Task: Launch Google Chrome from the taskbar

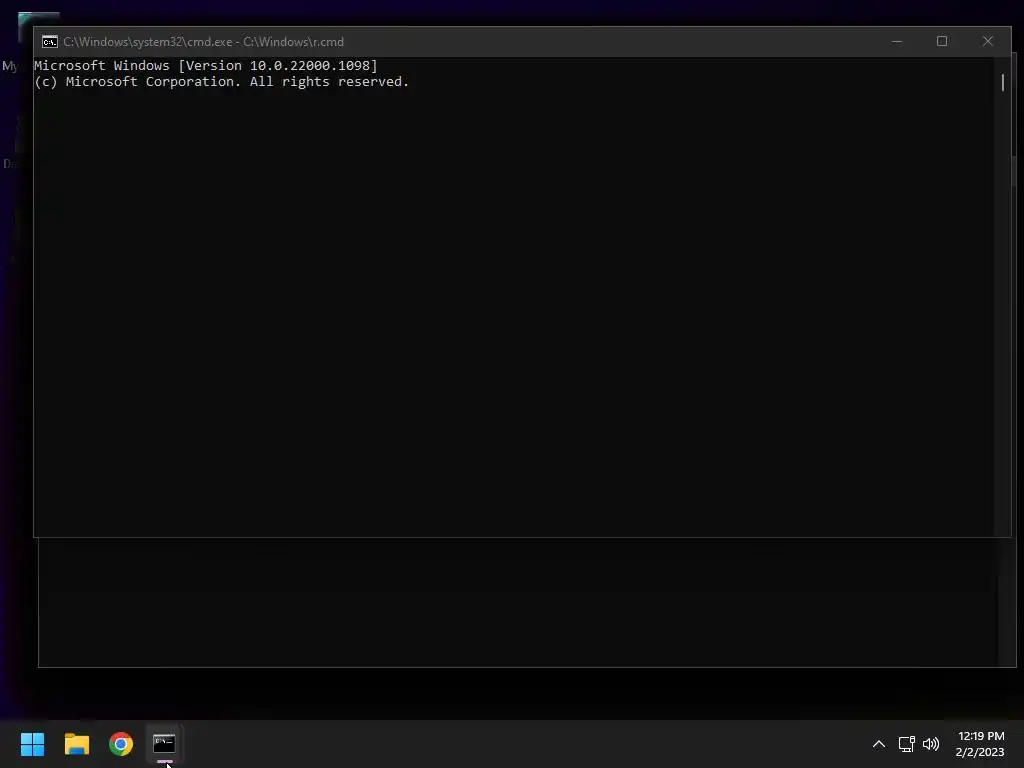Action: [x=121, y=744]
